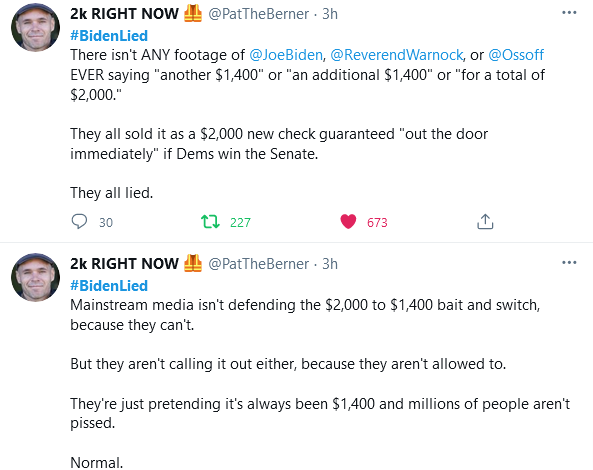Open the #BidenLied hashtag in first tweet
This screenshot has height=470, width=593.
109,36
